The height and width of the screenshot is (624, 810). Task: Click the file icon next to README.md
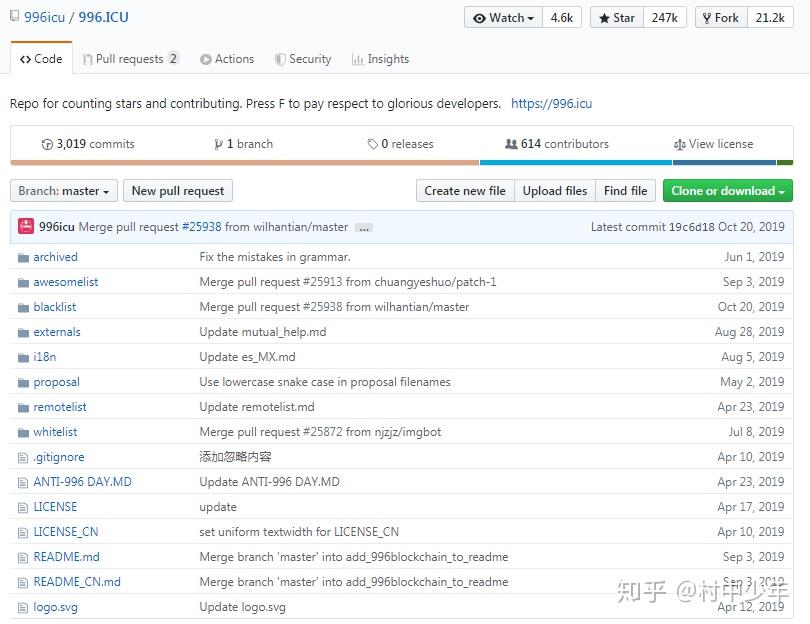click(23, 557)
